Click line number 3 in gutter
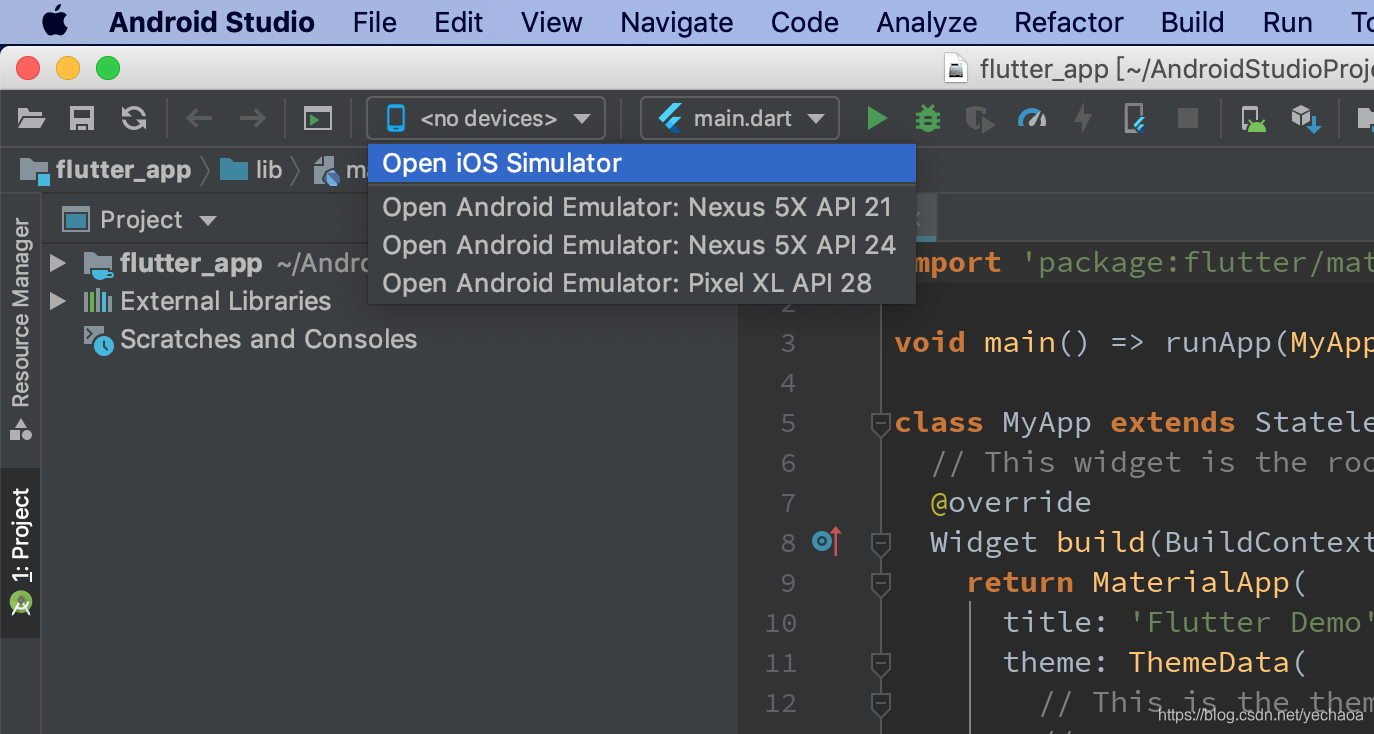1374x734 pixels. (788, 343)
